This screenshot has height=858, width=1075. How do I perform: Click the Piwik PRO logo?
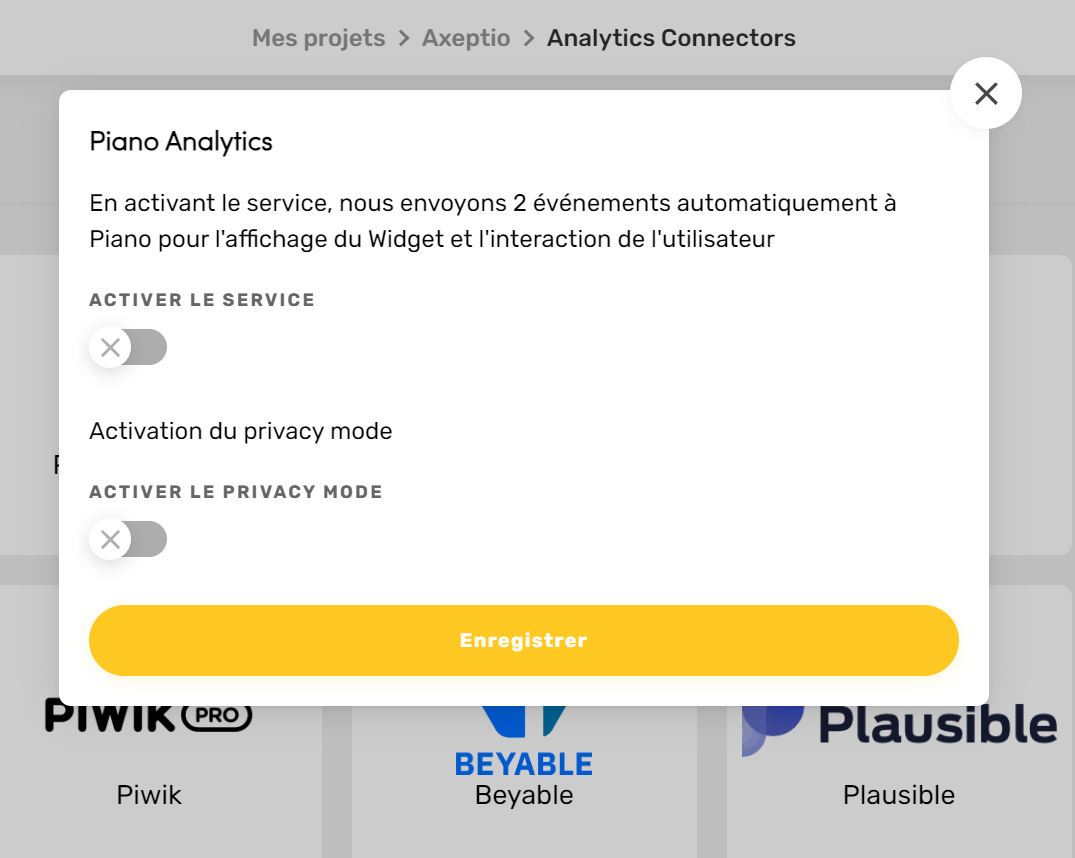click(x=149, y=716)
